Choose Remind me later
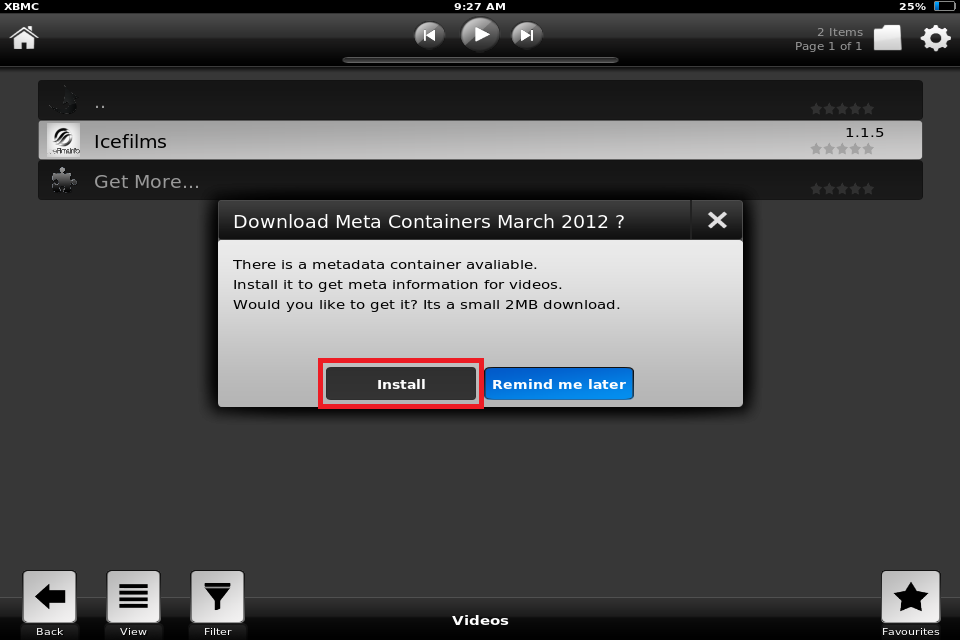Screen dimensions: 960x640 pyautogui.click(x=559, y=384)
